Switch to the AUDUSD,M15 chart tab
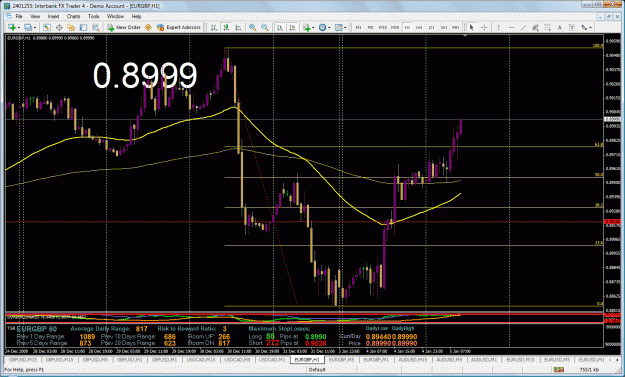This screenshot has height=377, width=625. pyautogui.click(x=413, y=359)
